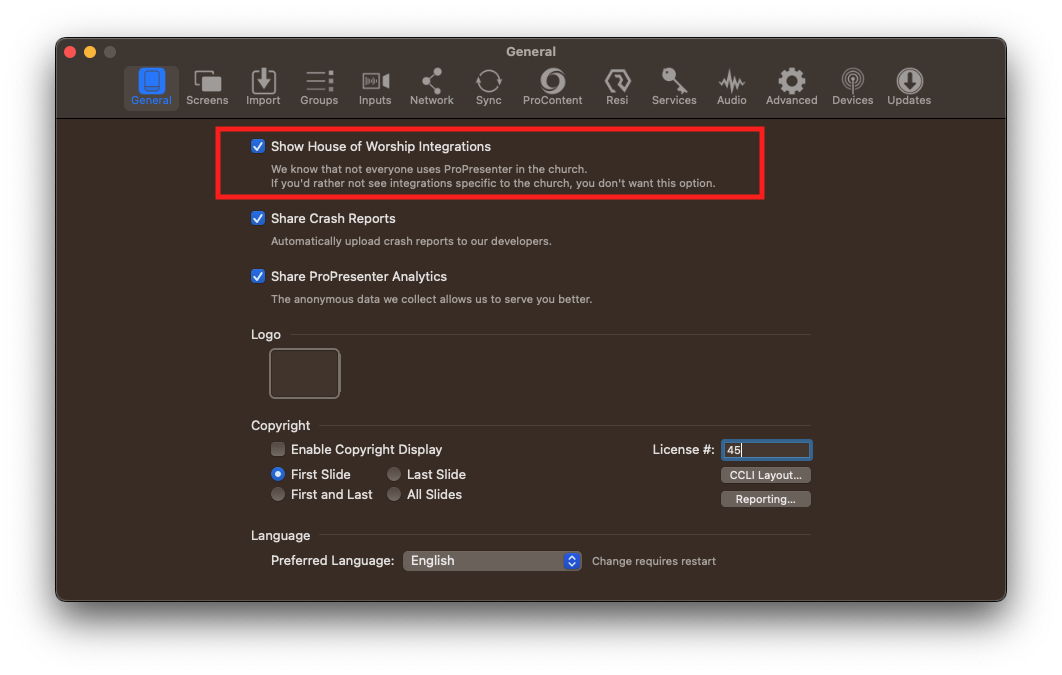
Task: Open the Resi preferences pane
Action: (617, 87)
